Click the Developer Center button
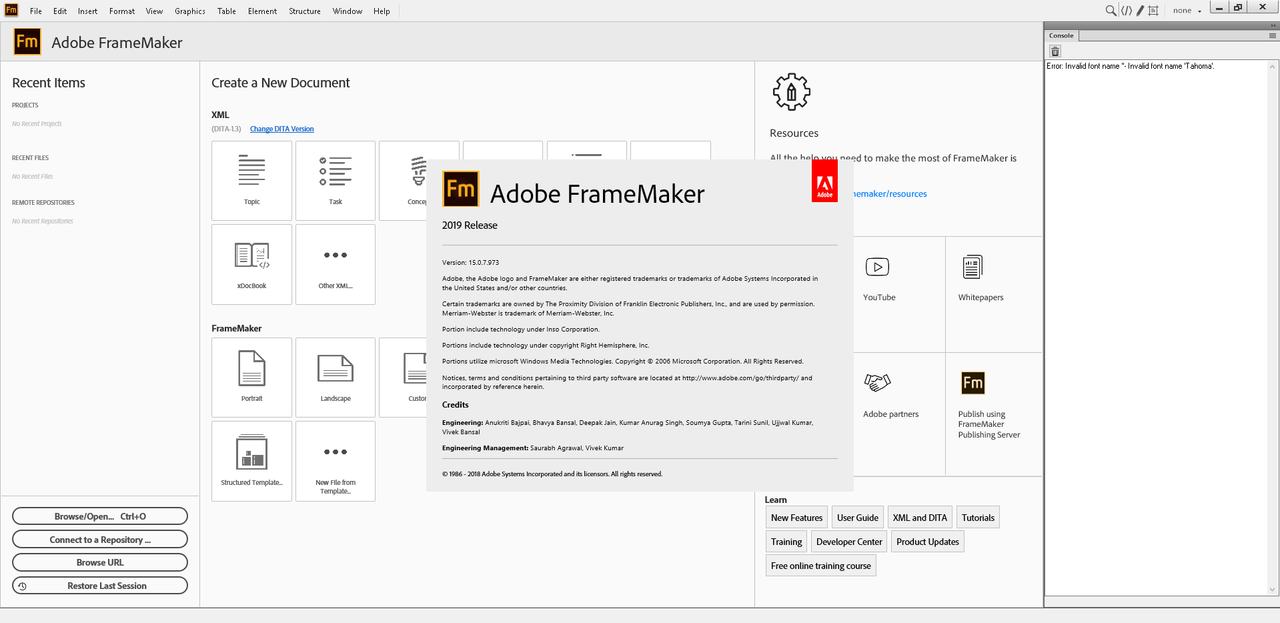 point(849,542)
